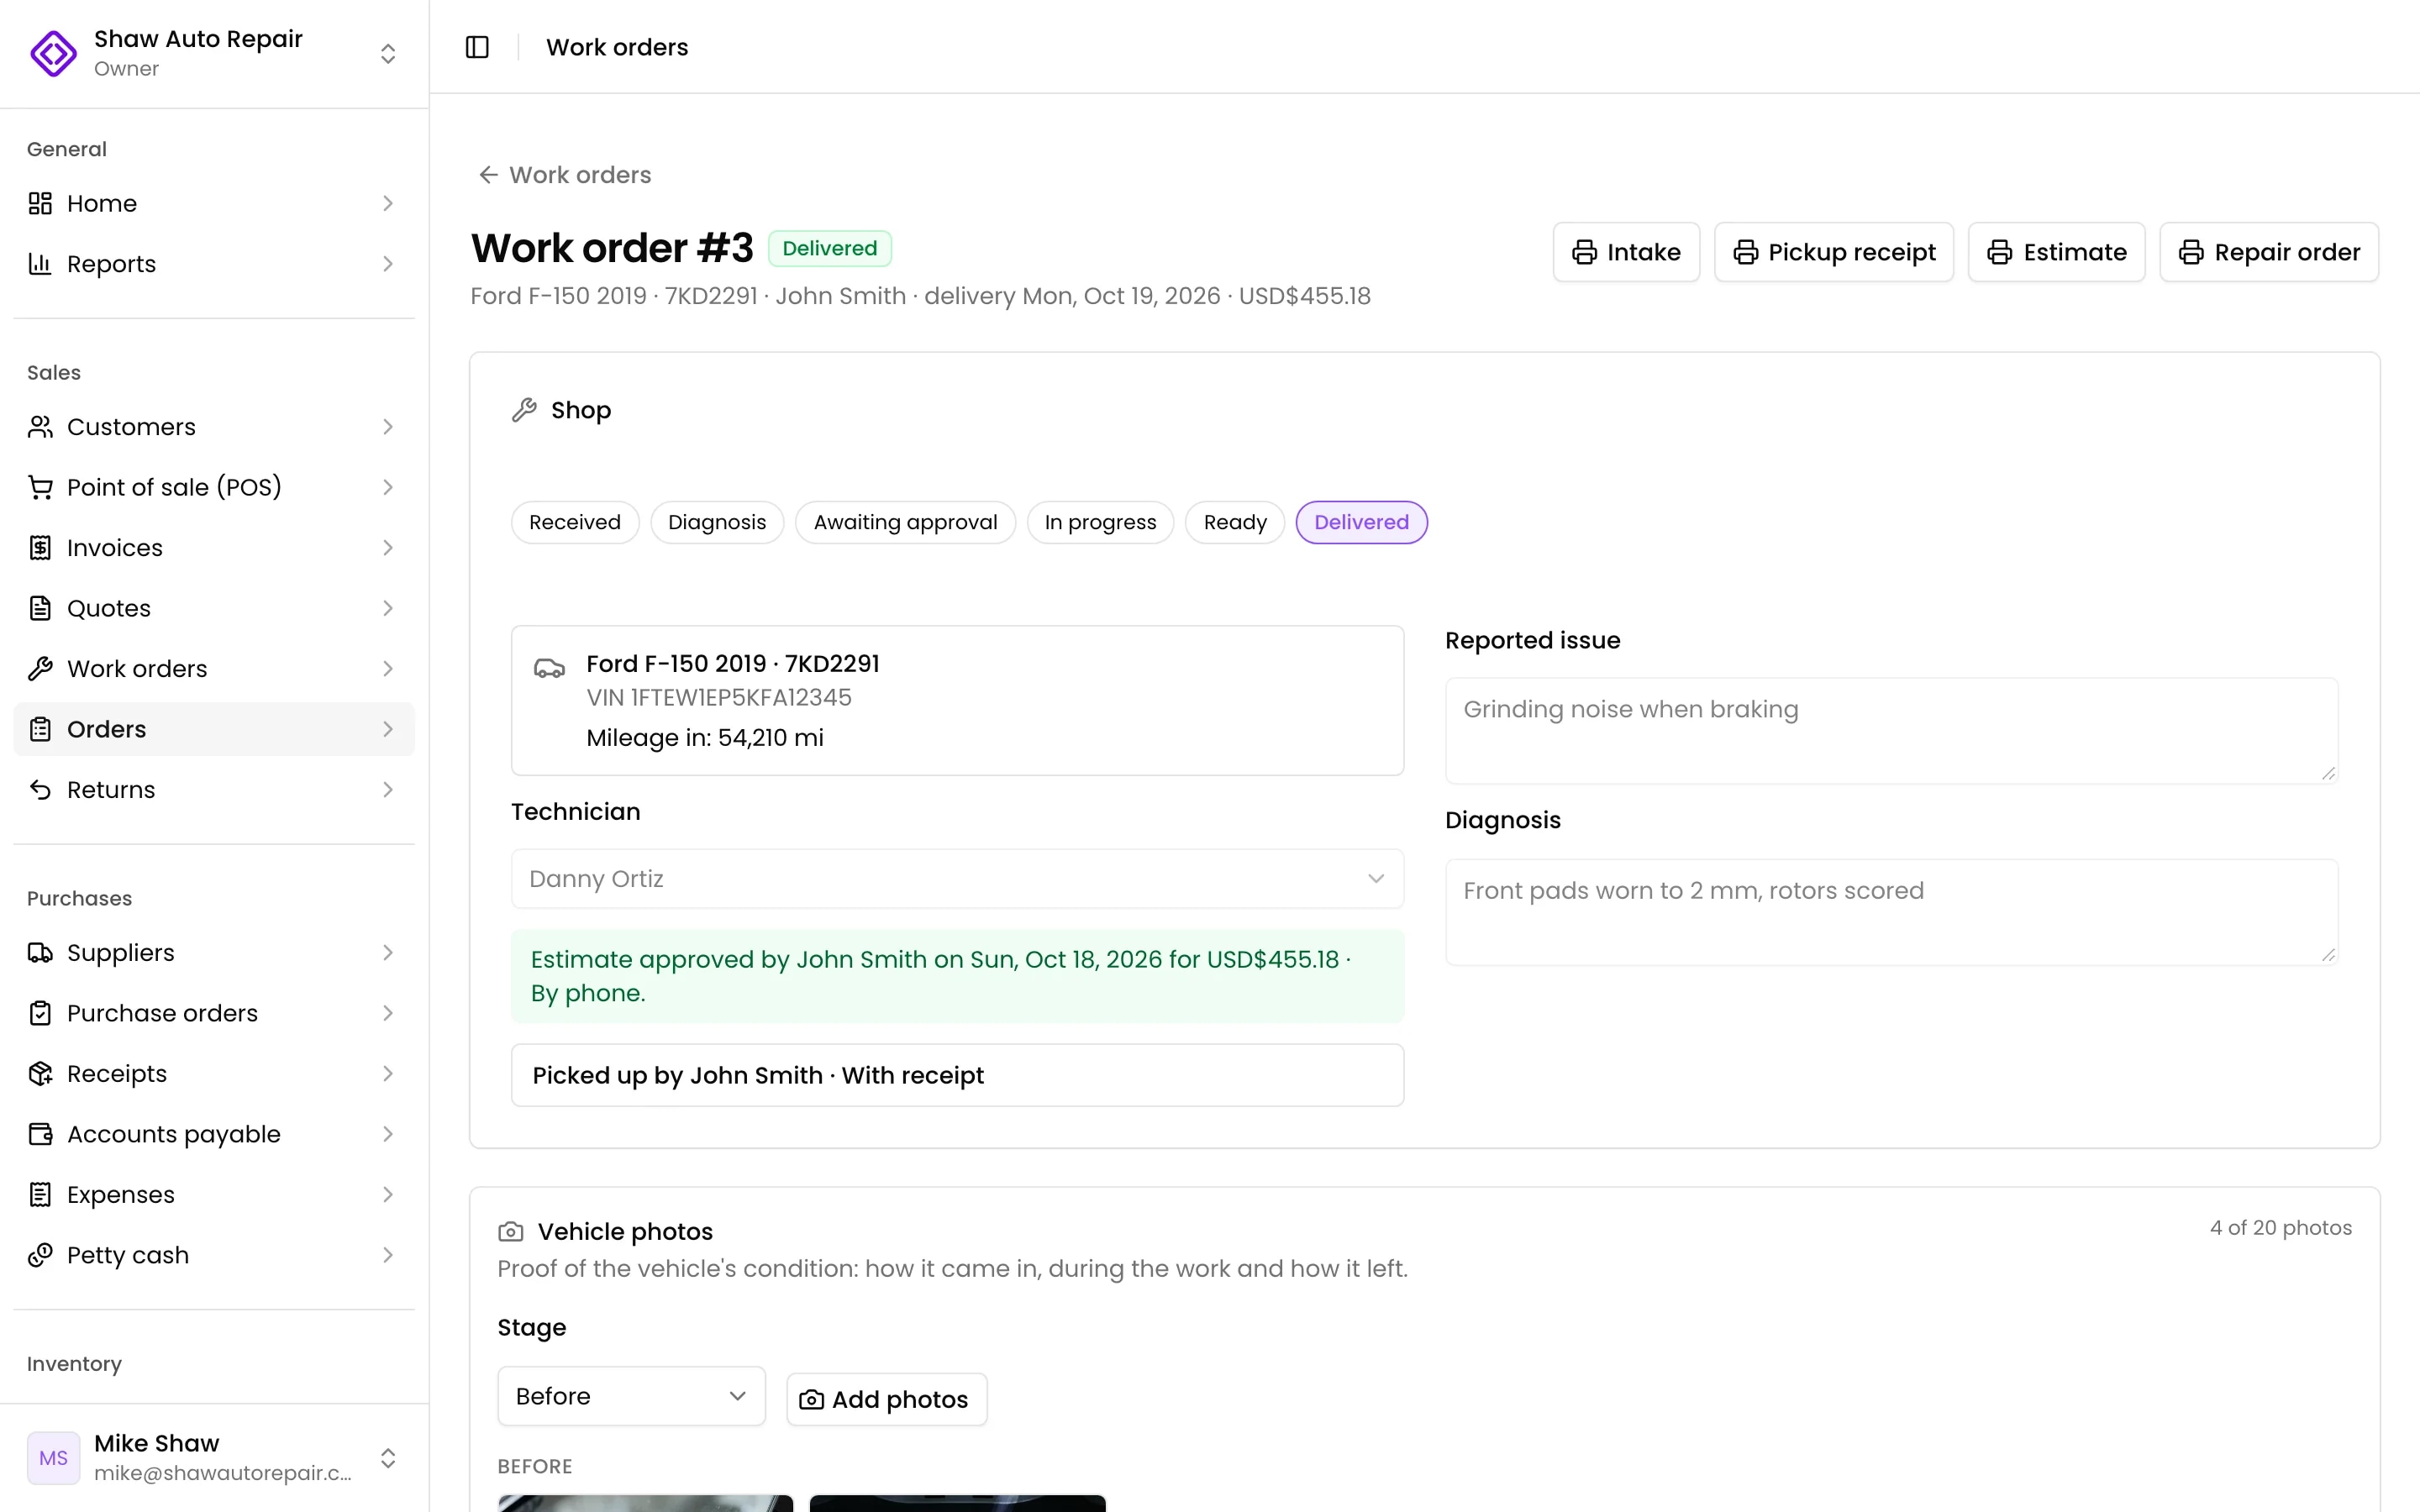Set status to Ready

click(1235, 522)
